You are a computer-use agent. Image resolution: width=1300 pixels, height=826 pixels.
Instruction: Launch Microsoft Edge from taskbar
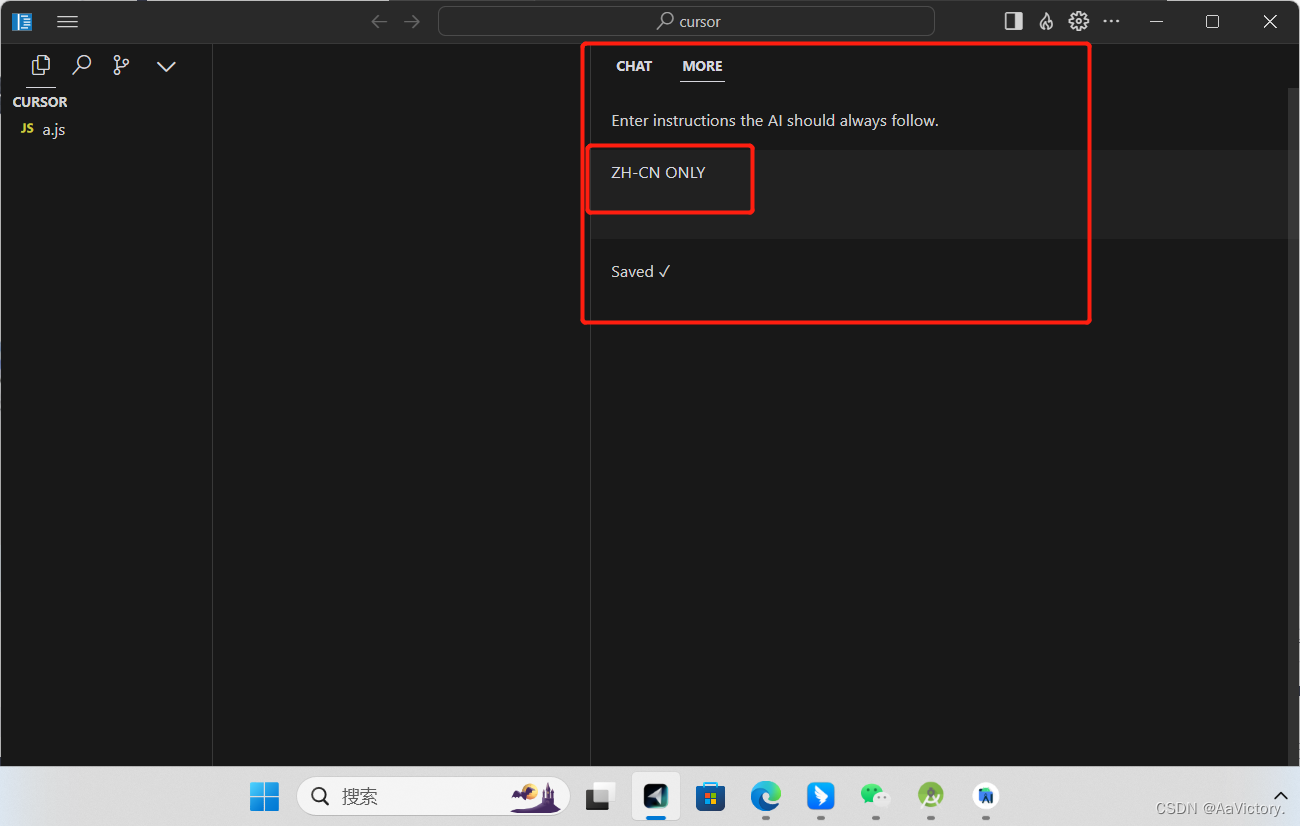click(x=766, y=796)
